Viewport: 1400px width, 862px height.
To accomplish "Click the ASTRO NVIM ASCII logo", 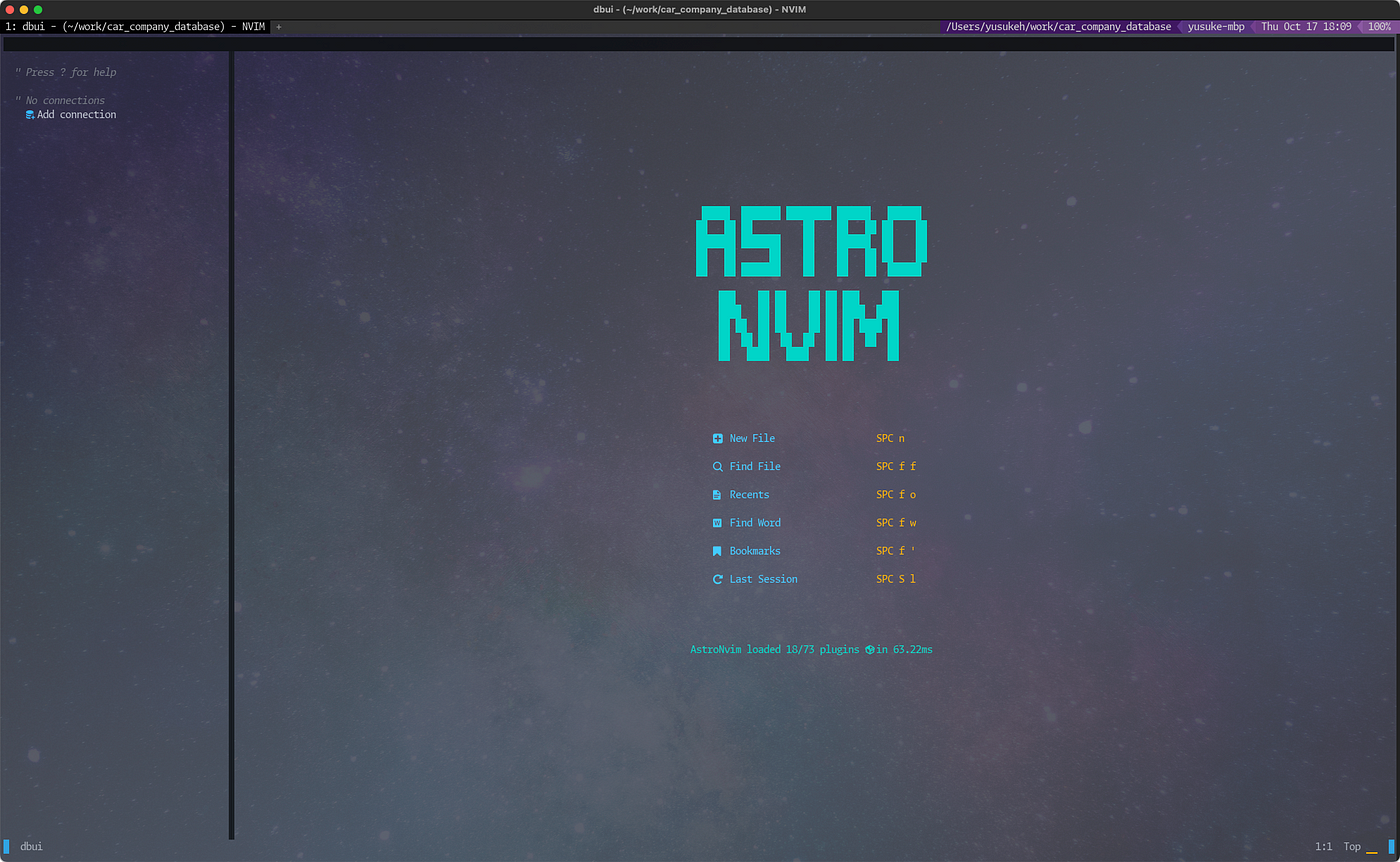I will (x=811, y=283).
